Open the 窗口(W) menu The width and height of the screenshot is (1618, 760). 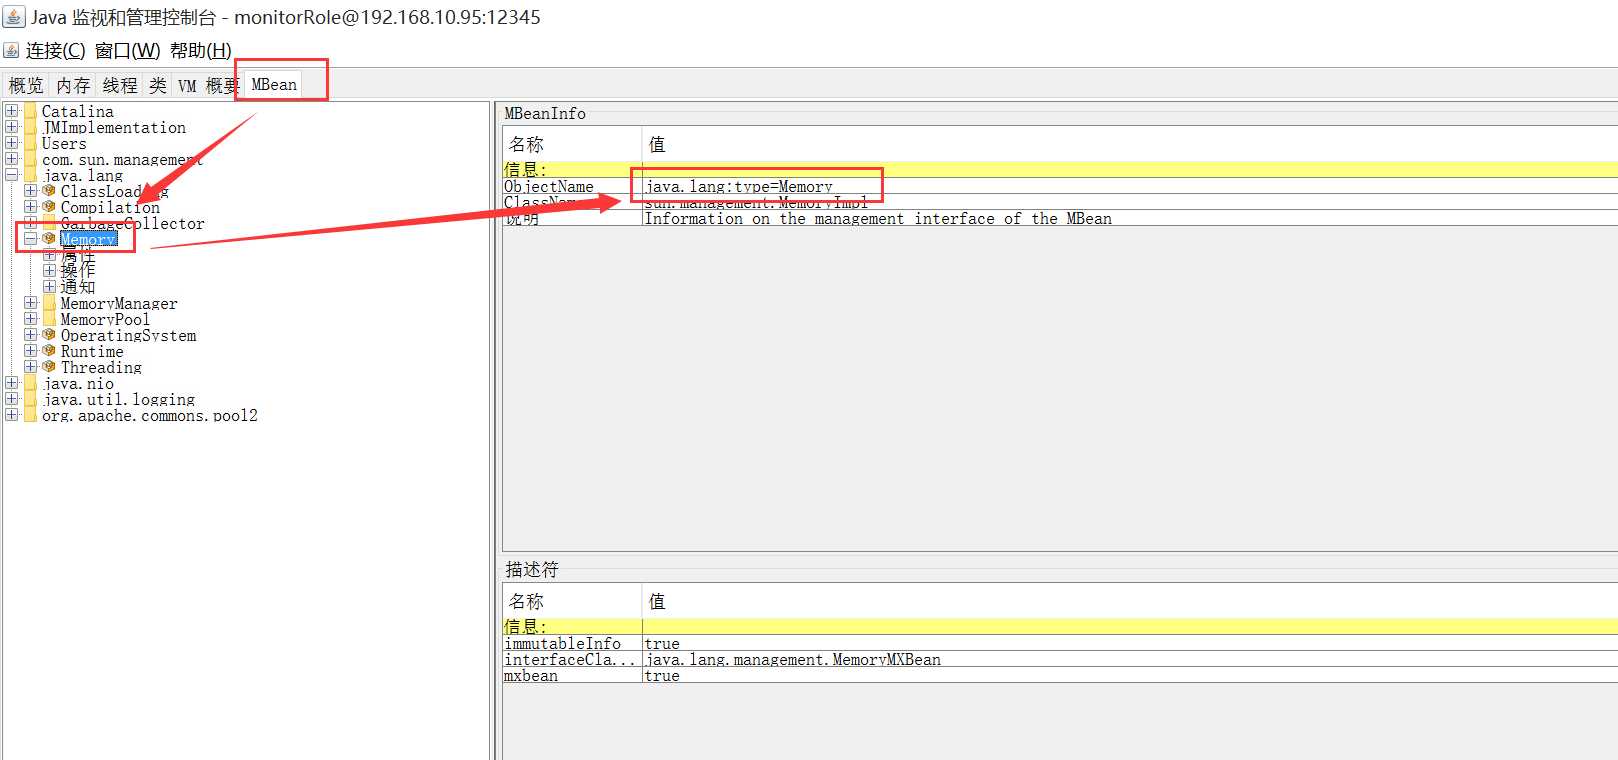(x=127, y=50)
